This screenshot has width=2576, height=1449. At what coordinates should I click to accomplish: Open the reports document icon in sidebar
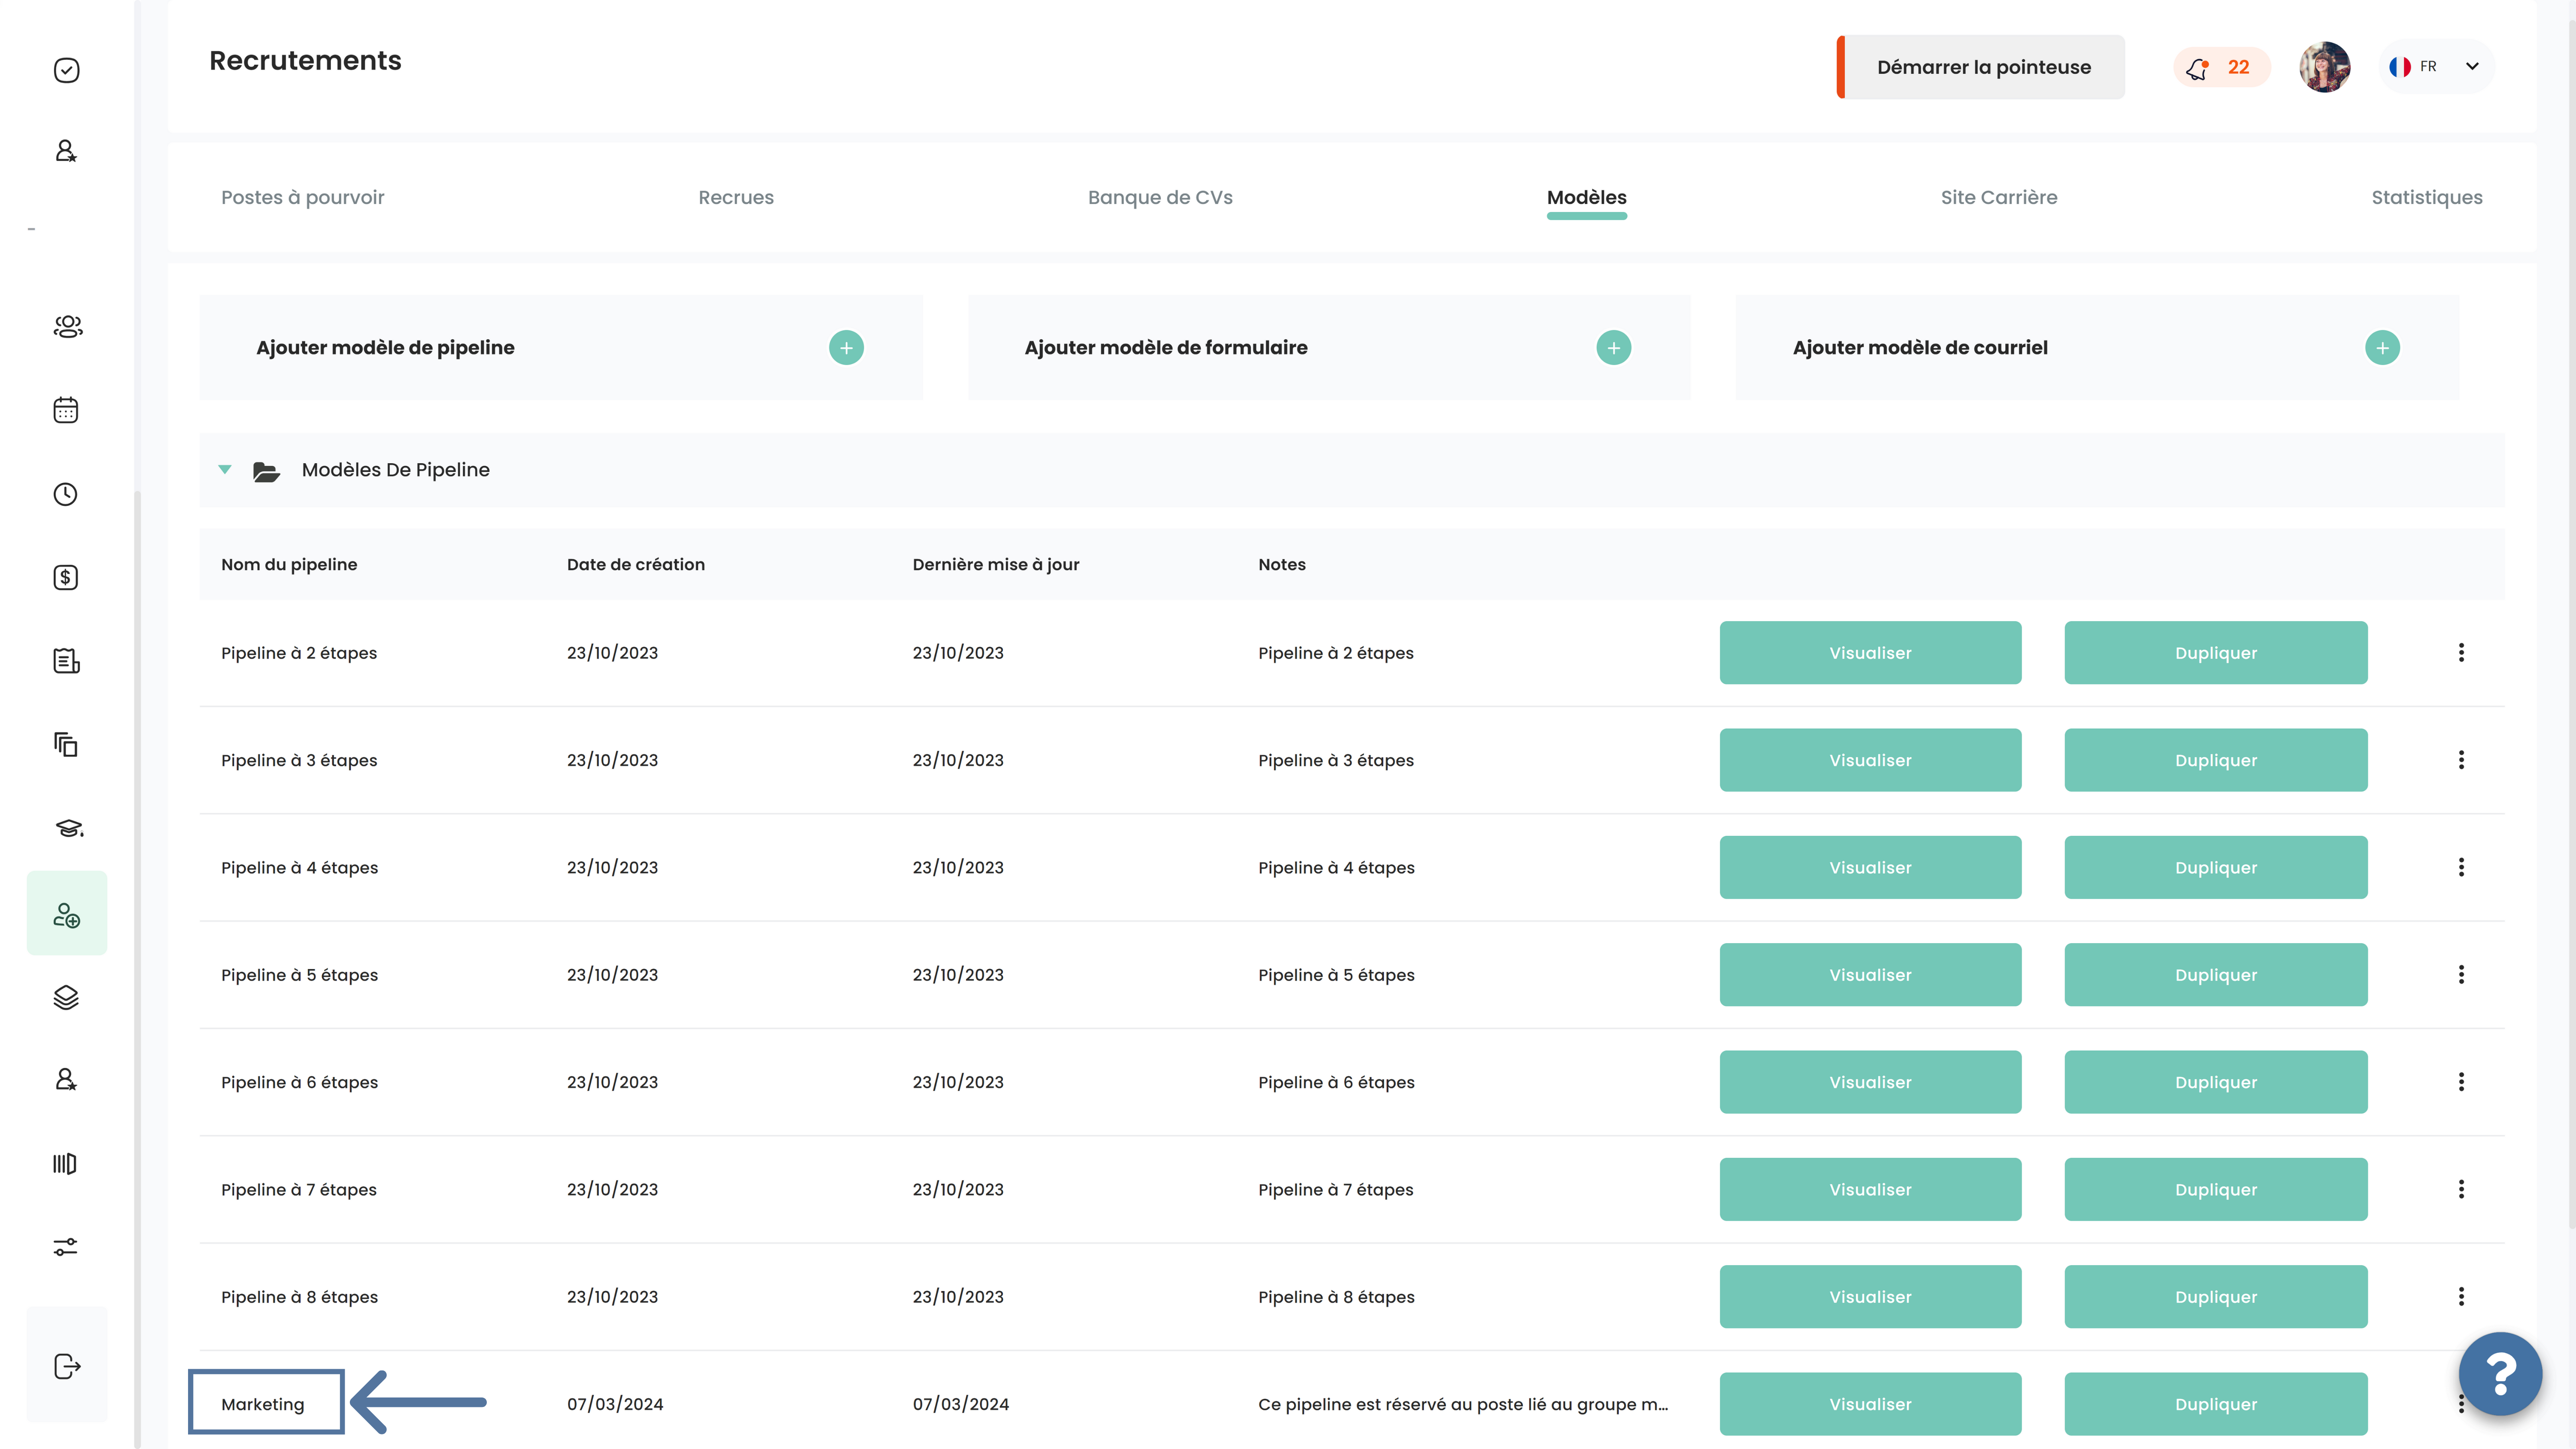pyautogui.click(x=66, y=661)
